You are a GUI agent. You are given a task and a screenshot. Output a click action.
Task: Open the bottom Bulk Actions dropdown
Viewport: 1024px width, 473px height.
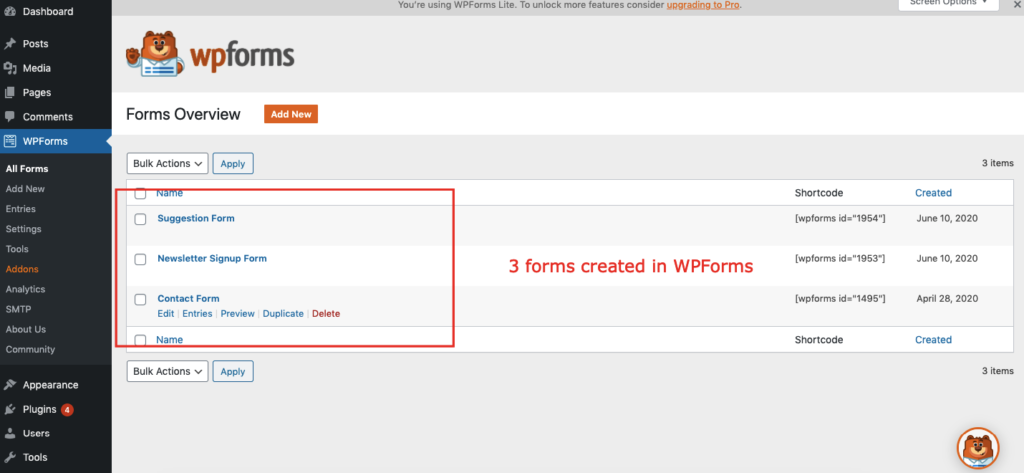167,371
